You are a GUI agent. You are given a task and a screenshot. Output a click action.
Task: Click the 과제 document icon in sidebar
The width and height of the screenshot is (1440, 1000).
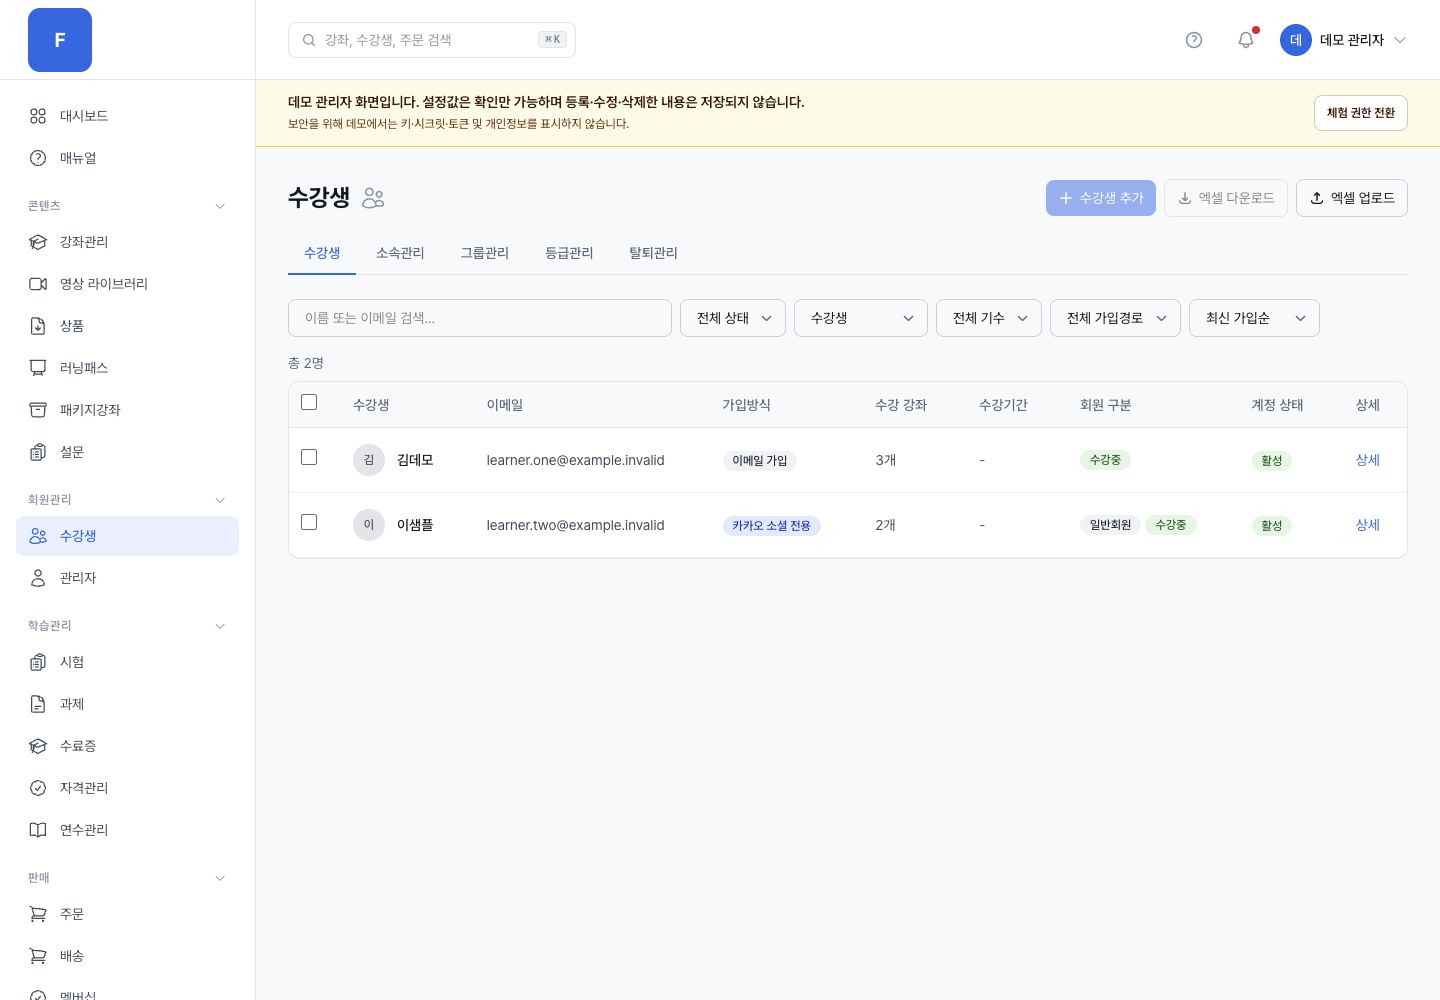(38, 704)
